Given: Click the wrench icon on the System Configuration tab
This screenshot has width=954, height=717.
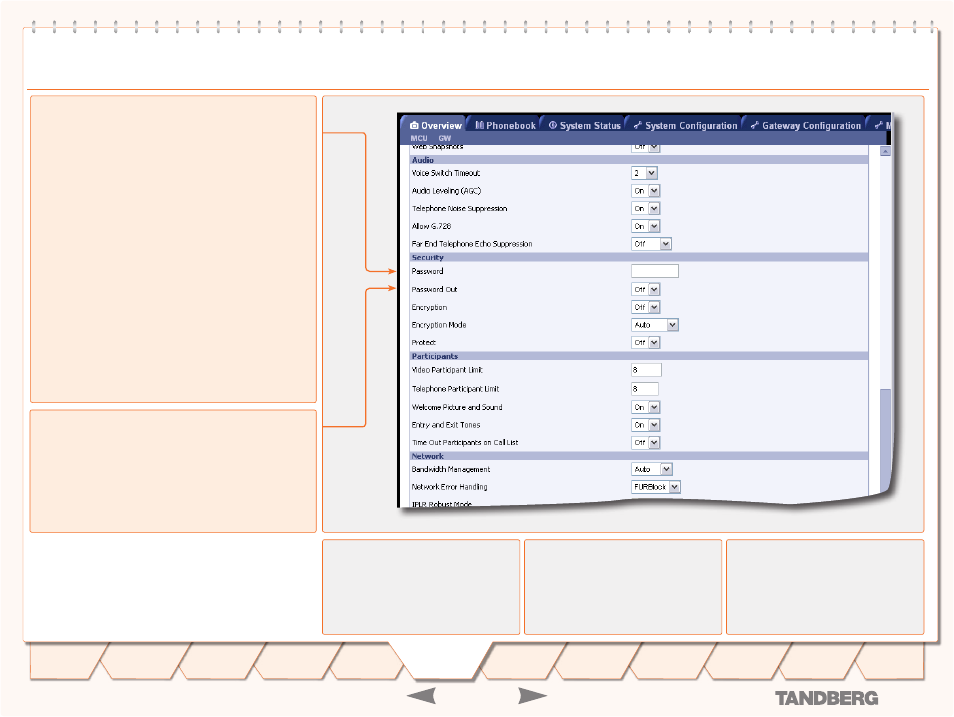Looking at the screenshot, I should point(638,125).
